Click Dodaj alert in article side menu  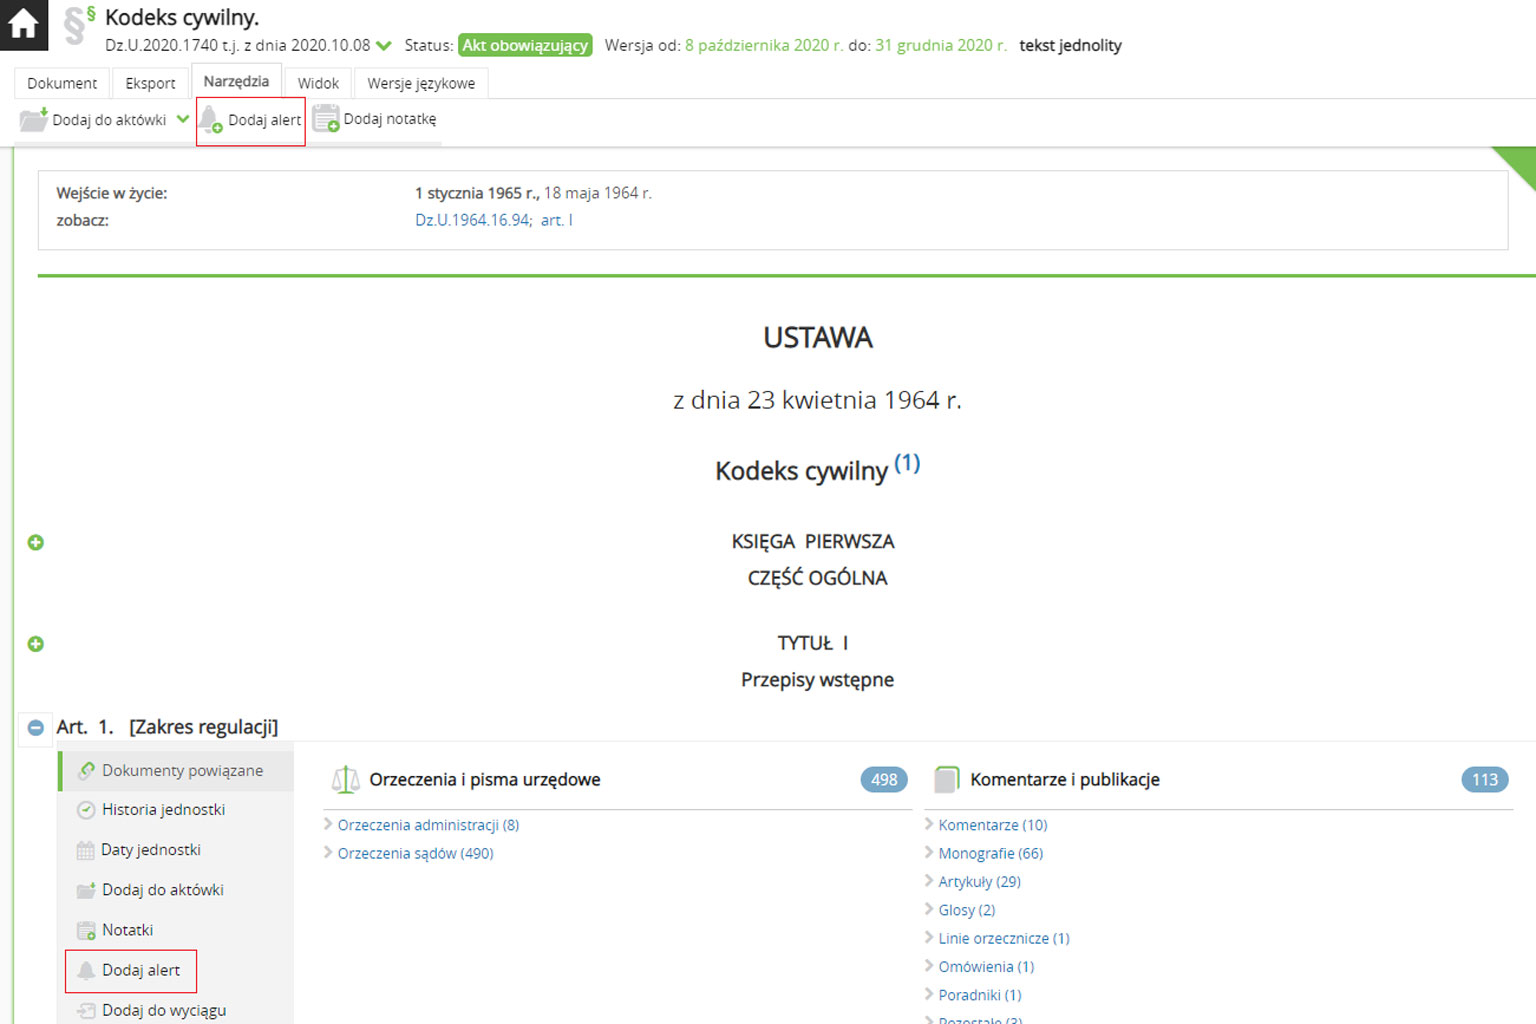tap(140, 970)
